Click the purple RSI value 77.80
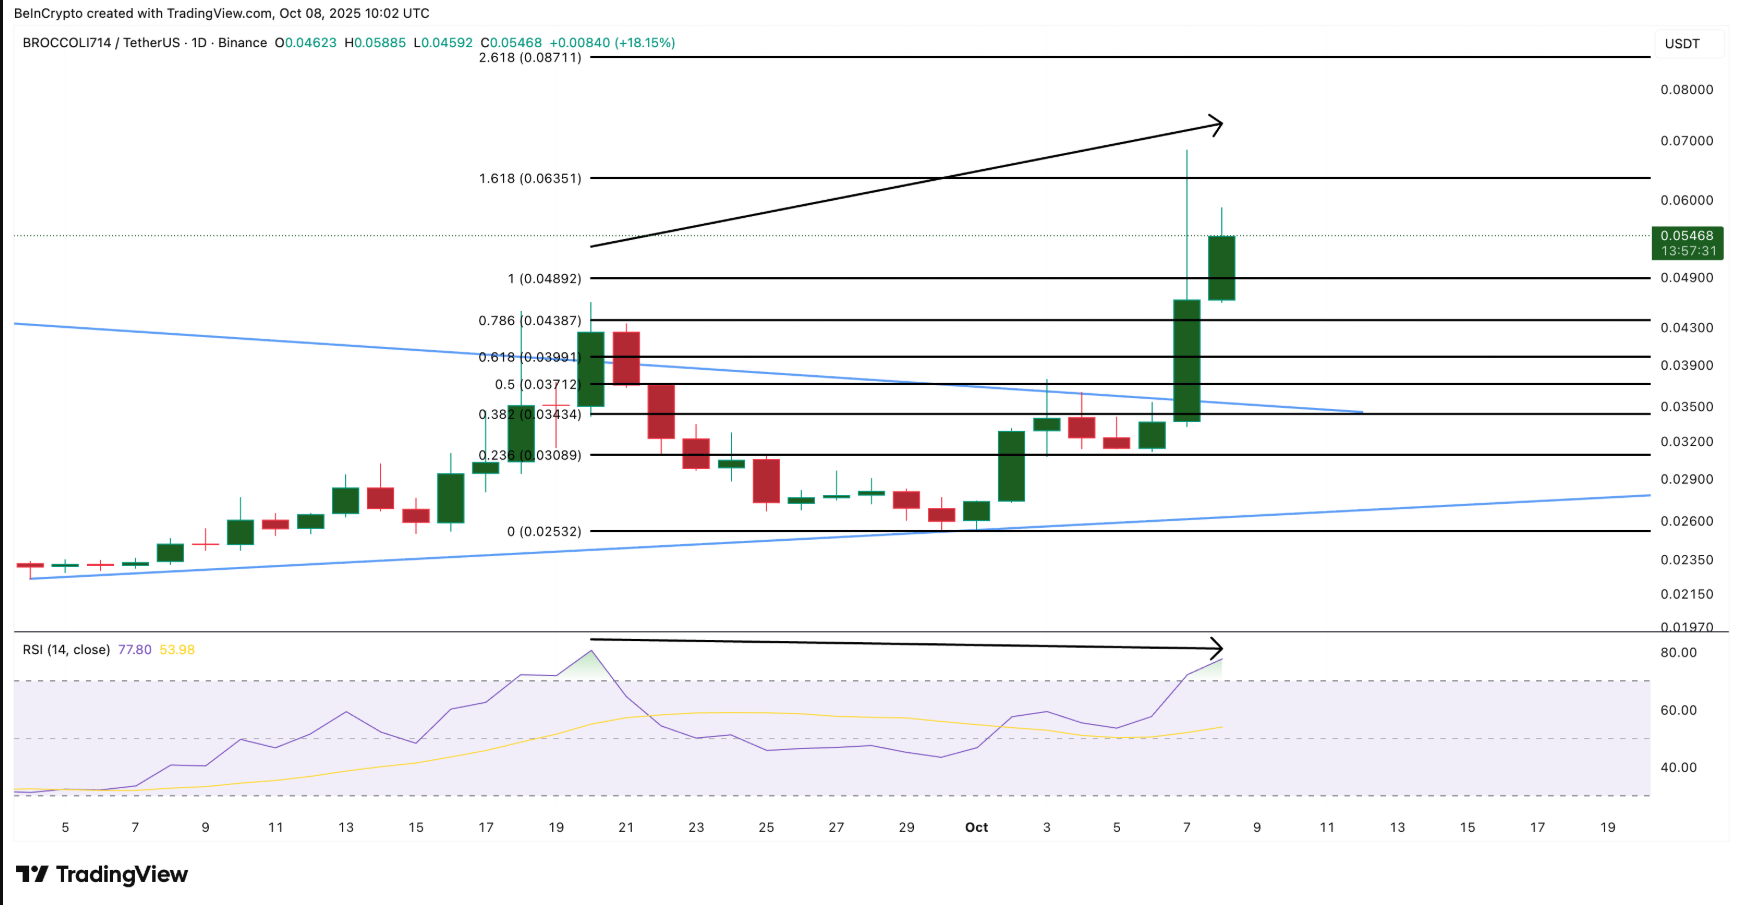 [135, 650]
